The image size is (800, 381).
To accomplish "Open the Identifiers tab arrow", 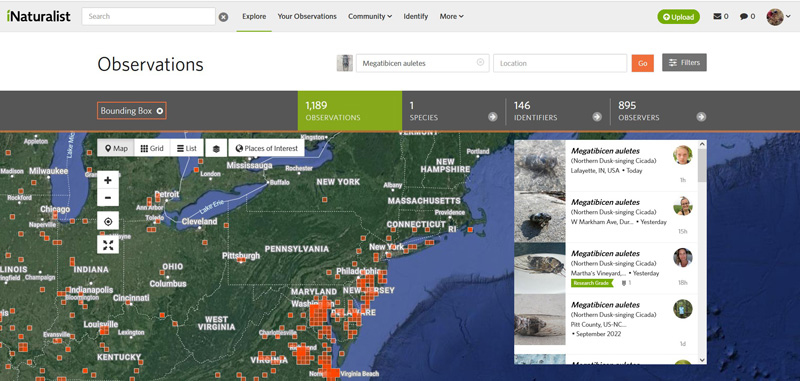I will point(597,117).
